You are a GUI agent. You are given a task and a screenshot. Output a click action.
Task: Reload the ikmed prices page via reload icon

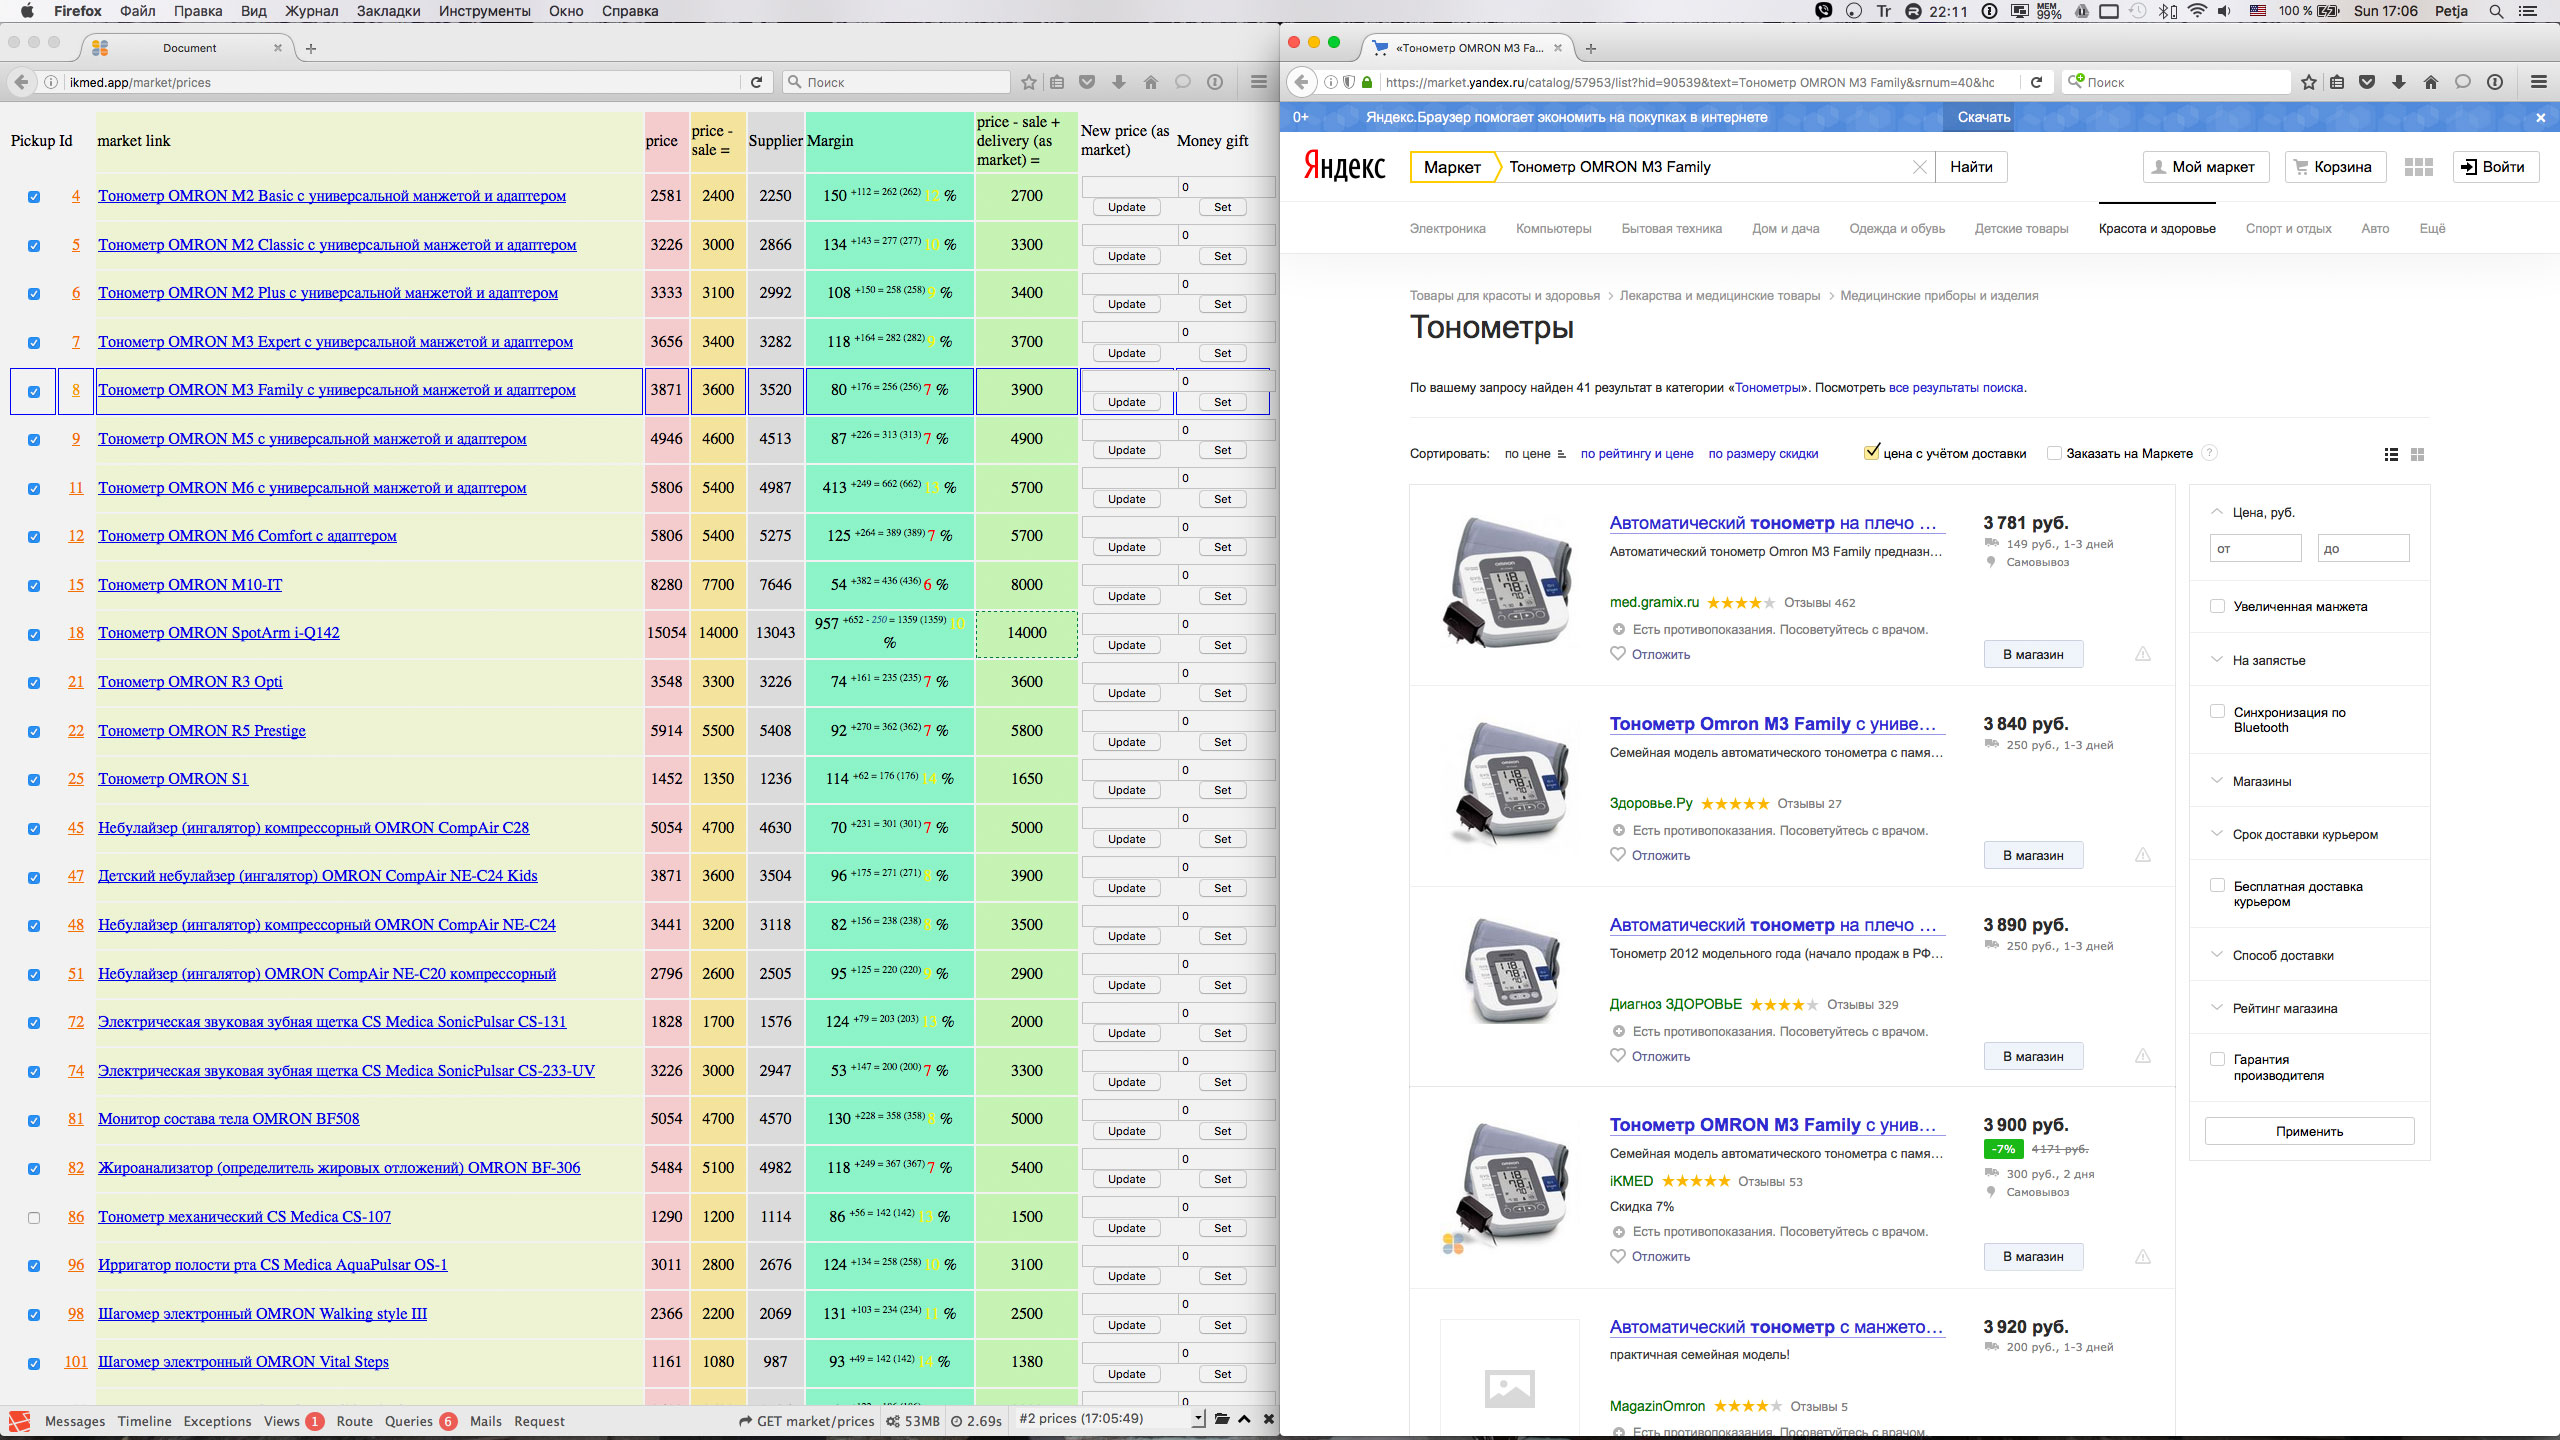(757, 82)
